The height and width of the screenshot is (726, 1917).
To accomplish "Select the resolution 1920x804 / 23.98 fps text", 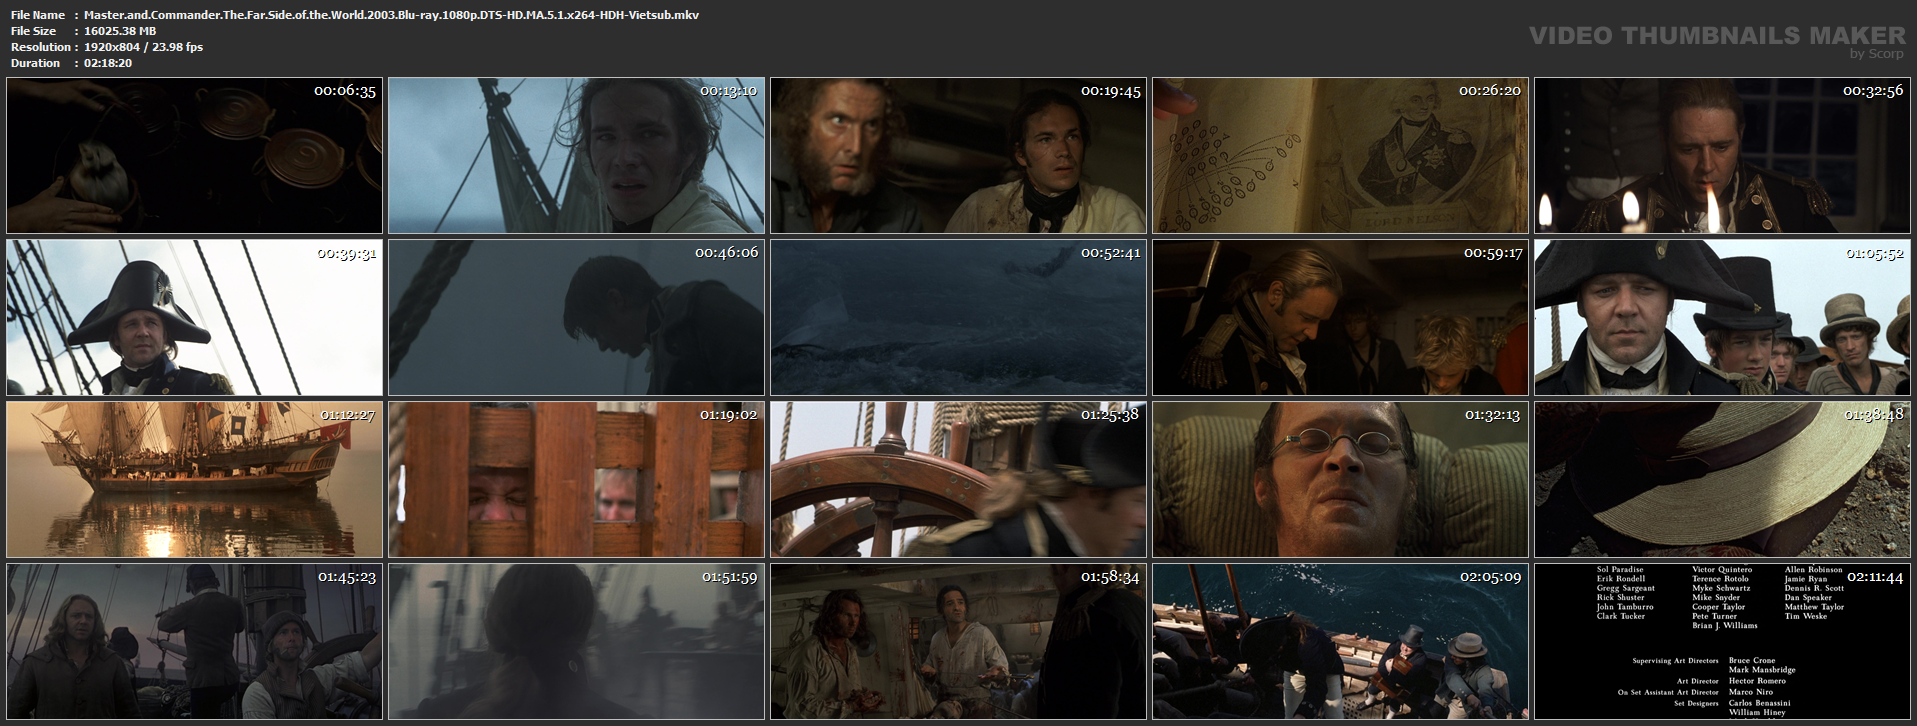I will tap(143, 47).
